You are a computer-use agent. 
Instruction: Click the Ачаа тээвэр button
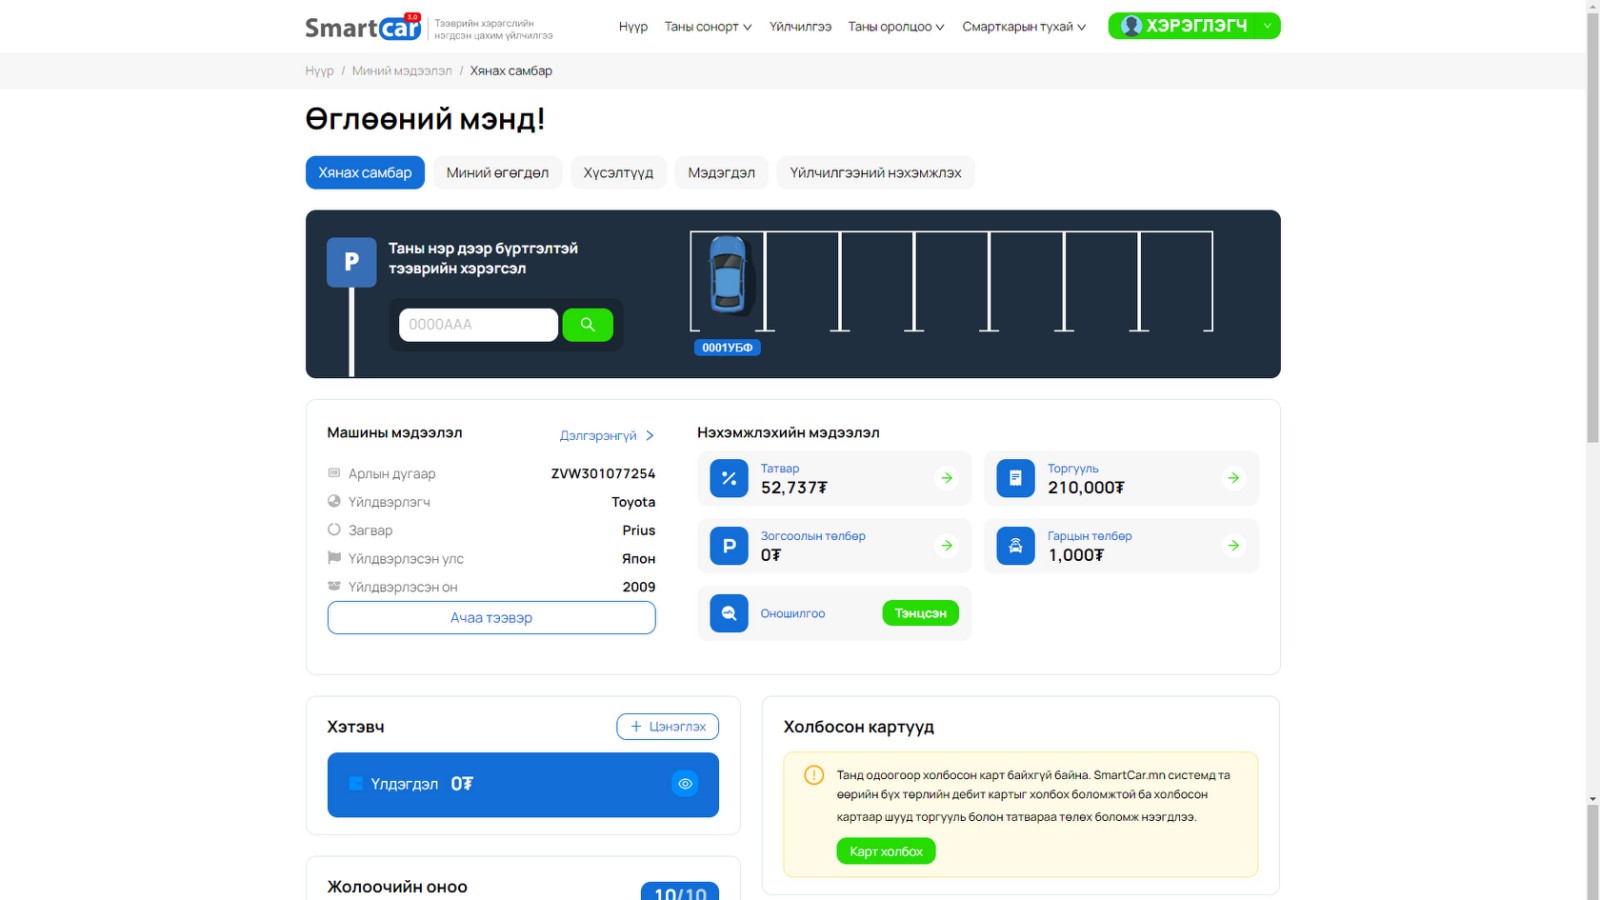click(491, 618)
